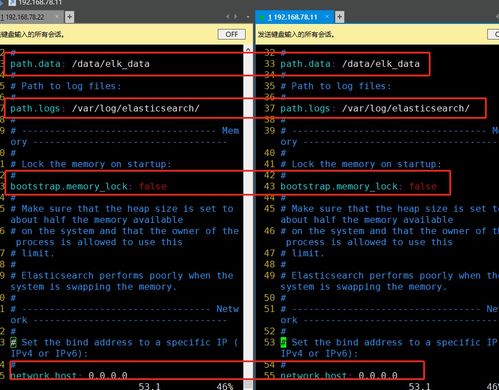Toggle the send-input button in right pane
This screenshot has width=499, height=390.
(493, 34)
